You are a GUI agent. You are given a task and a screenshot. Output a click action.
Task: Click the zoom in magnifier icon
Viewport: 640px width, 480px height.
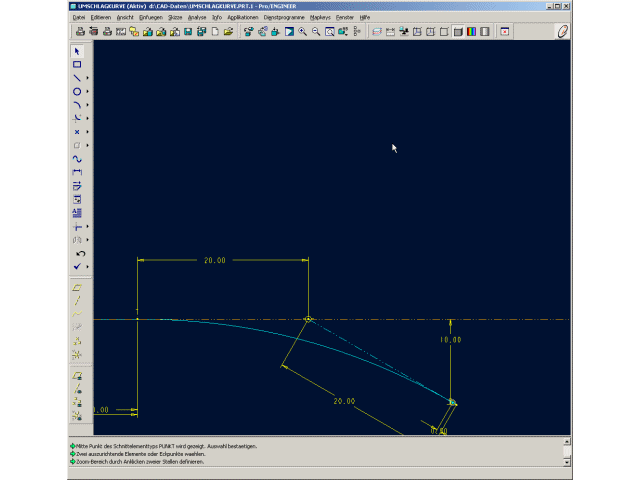click(302, 31)
